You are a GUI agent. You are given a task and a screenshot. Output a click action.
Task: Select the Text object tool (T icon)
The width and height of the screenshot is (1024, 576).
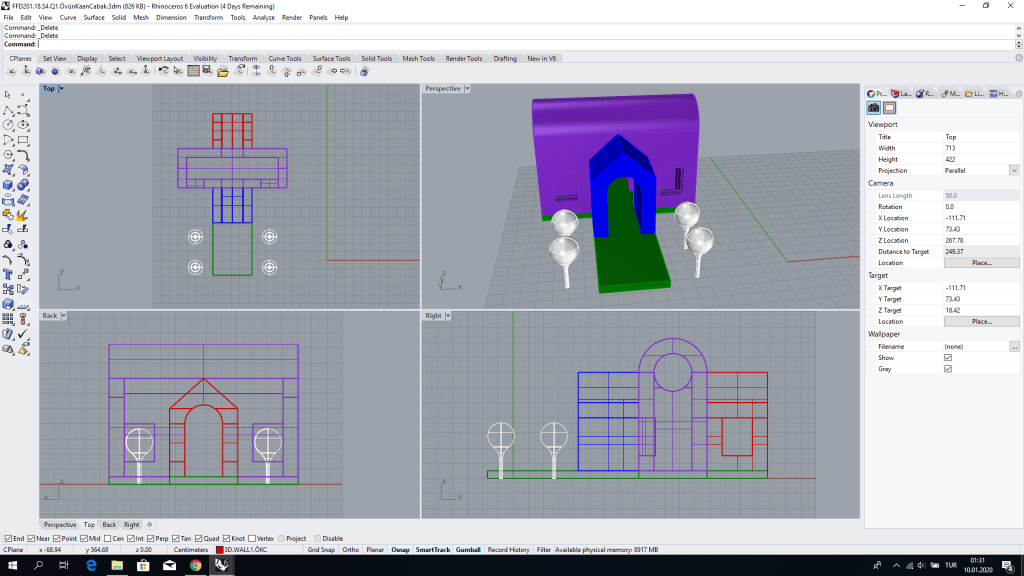point(8,274)
